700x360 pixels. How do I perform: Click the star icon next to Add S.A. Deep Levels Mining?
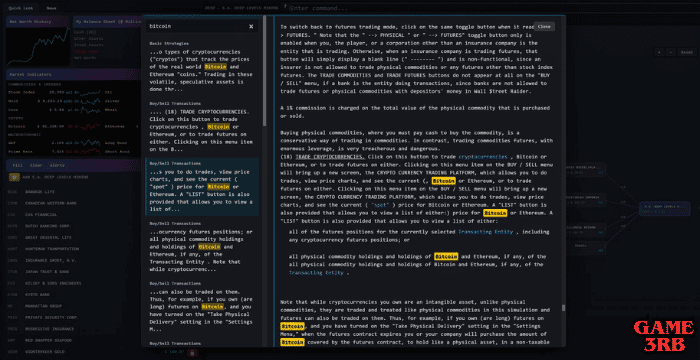click(14, 177)
